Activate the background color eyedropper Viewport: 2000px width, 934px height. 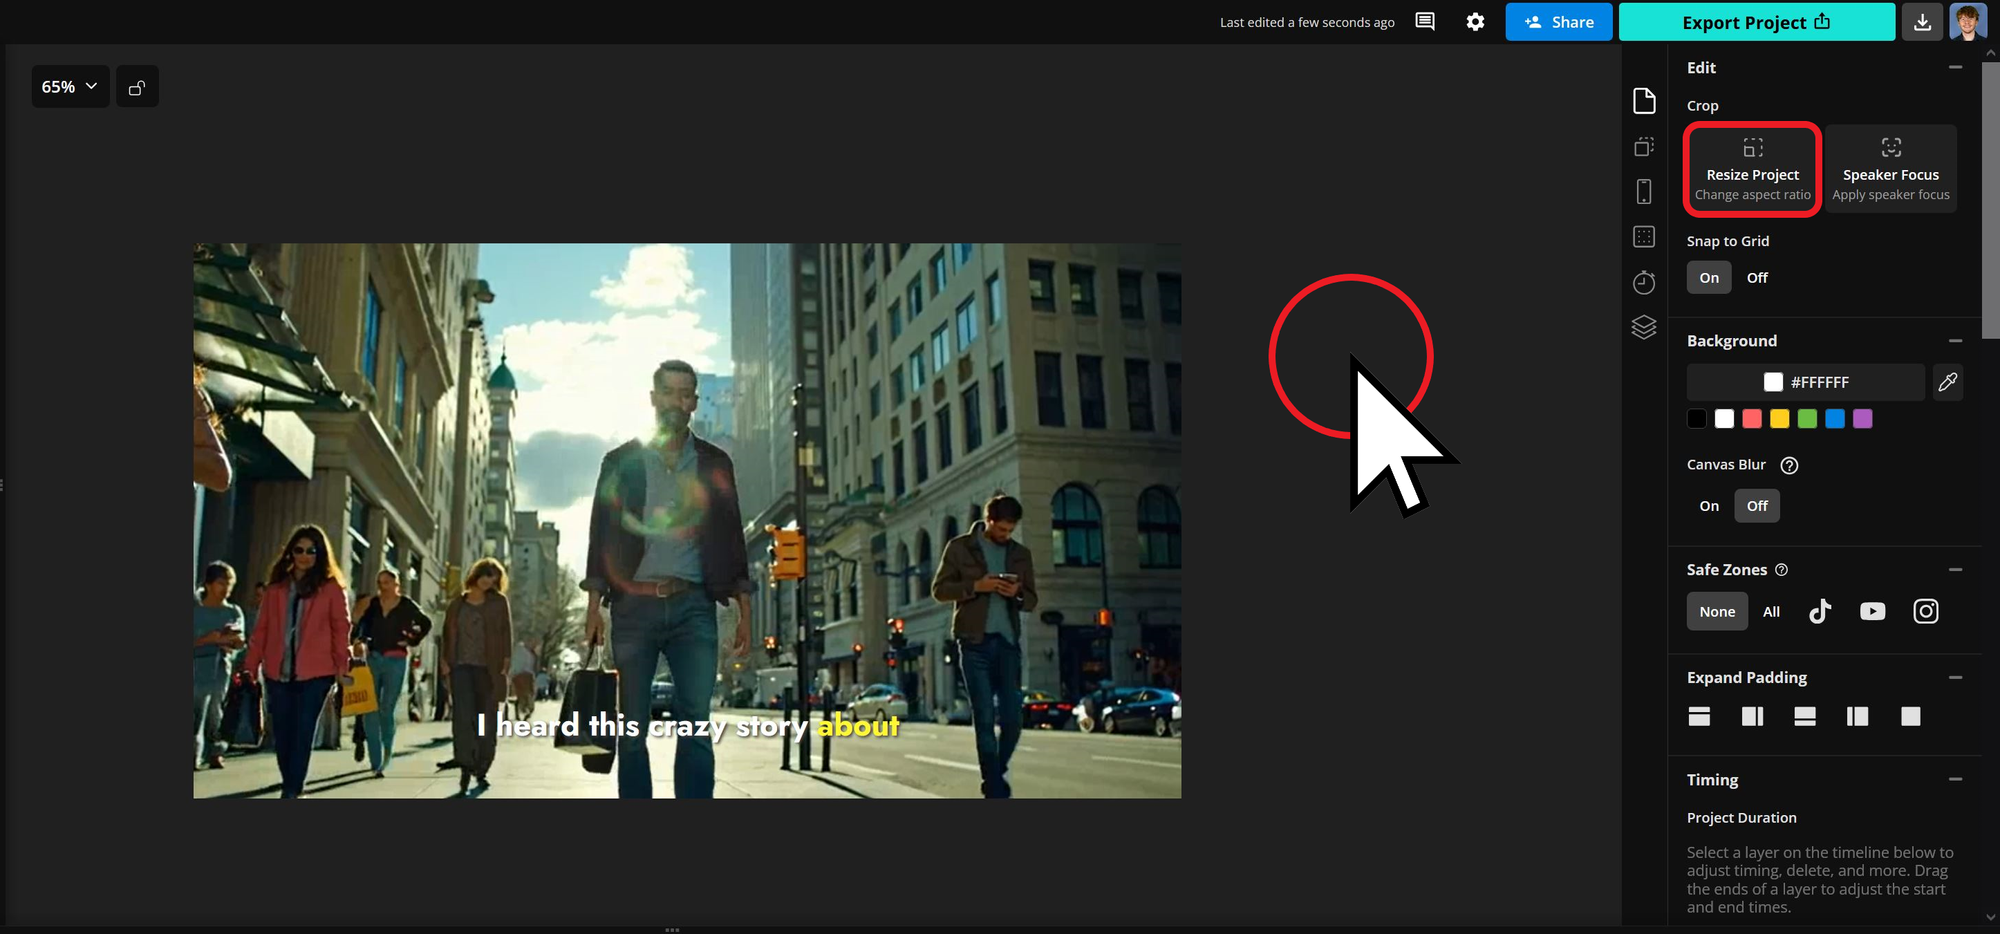point(1947,382)
